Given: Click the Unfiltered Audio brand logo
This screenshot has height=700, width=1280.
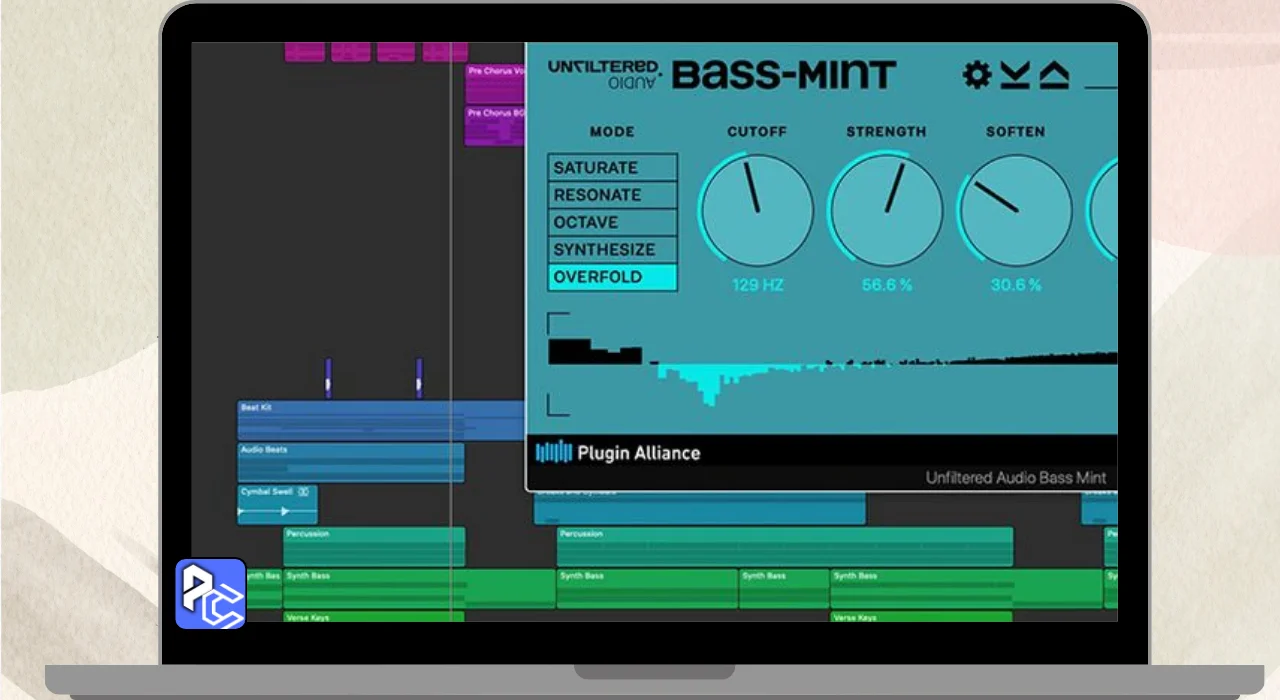Looking at the screenshot, I should coord(605,75).
